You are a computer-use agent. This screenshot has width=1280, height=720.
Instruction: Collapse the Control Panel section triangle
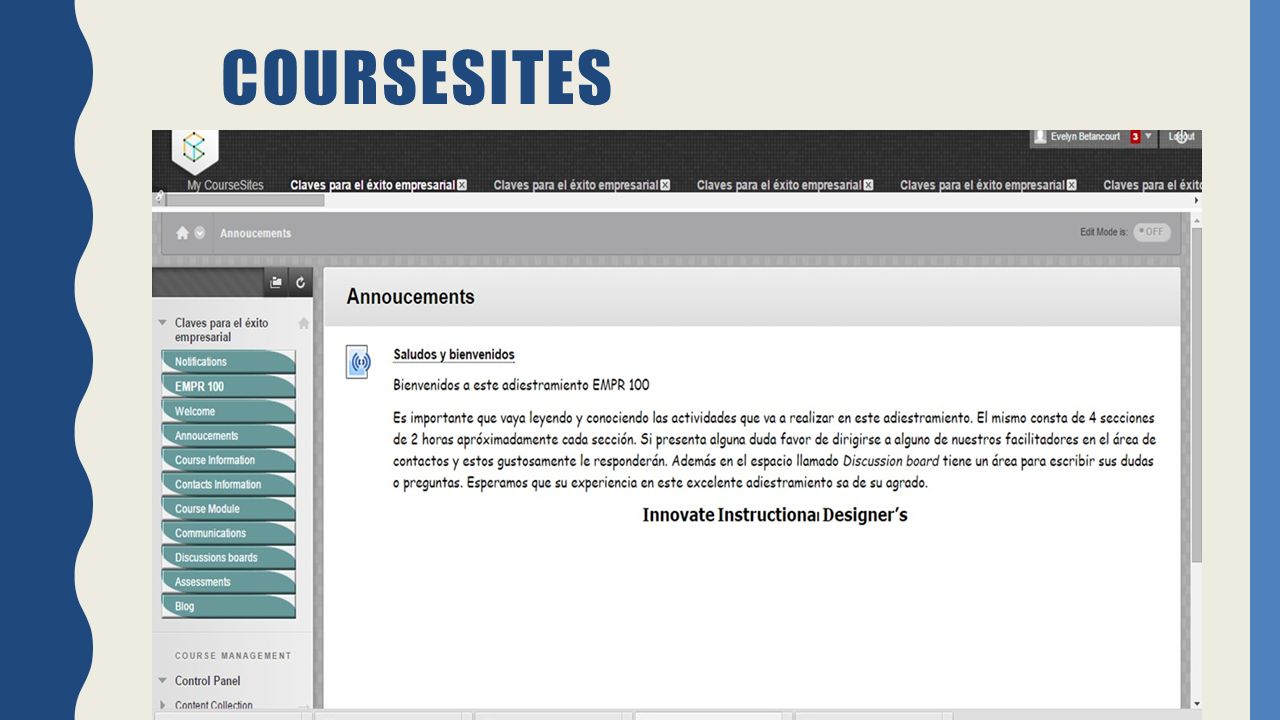(162, 681)
